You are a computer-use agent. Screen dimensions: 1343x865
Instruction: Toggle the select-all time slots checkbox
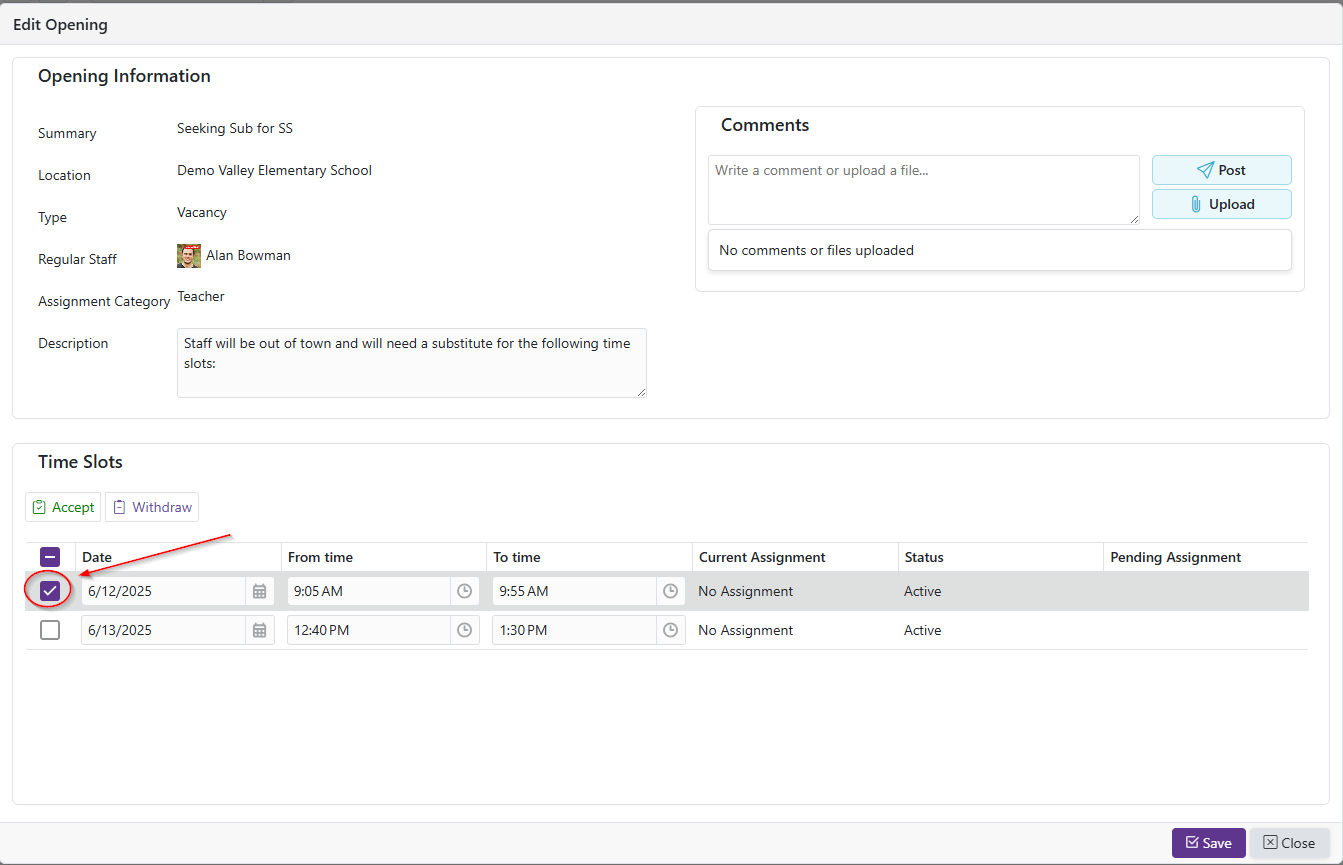50,557
